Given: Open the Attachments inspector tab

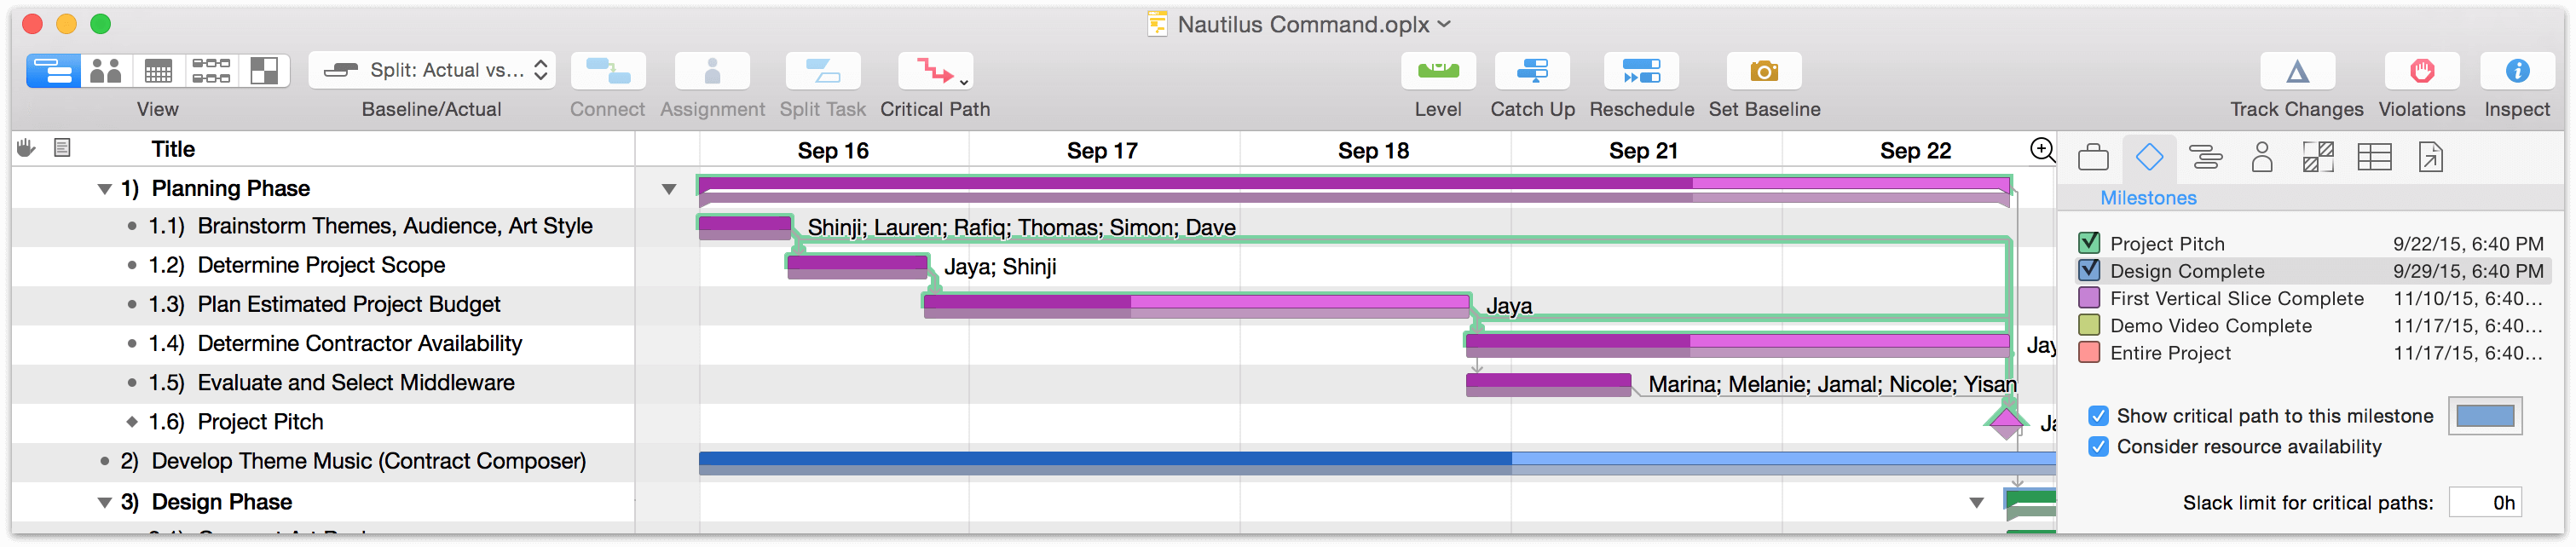Looking at the screenshot, I should coord(2430,157).
